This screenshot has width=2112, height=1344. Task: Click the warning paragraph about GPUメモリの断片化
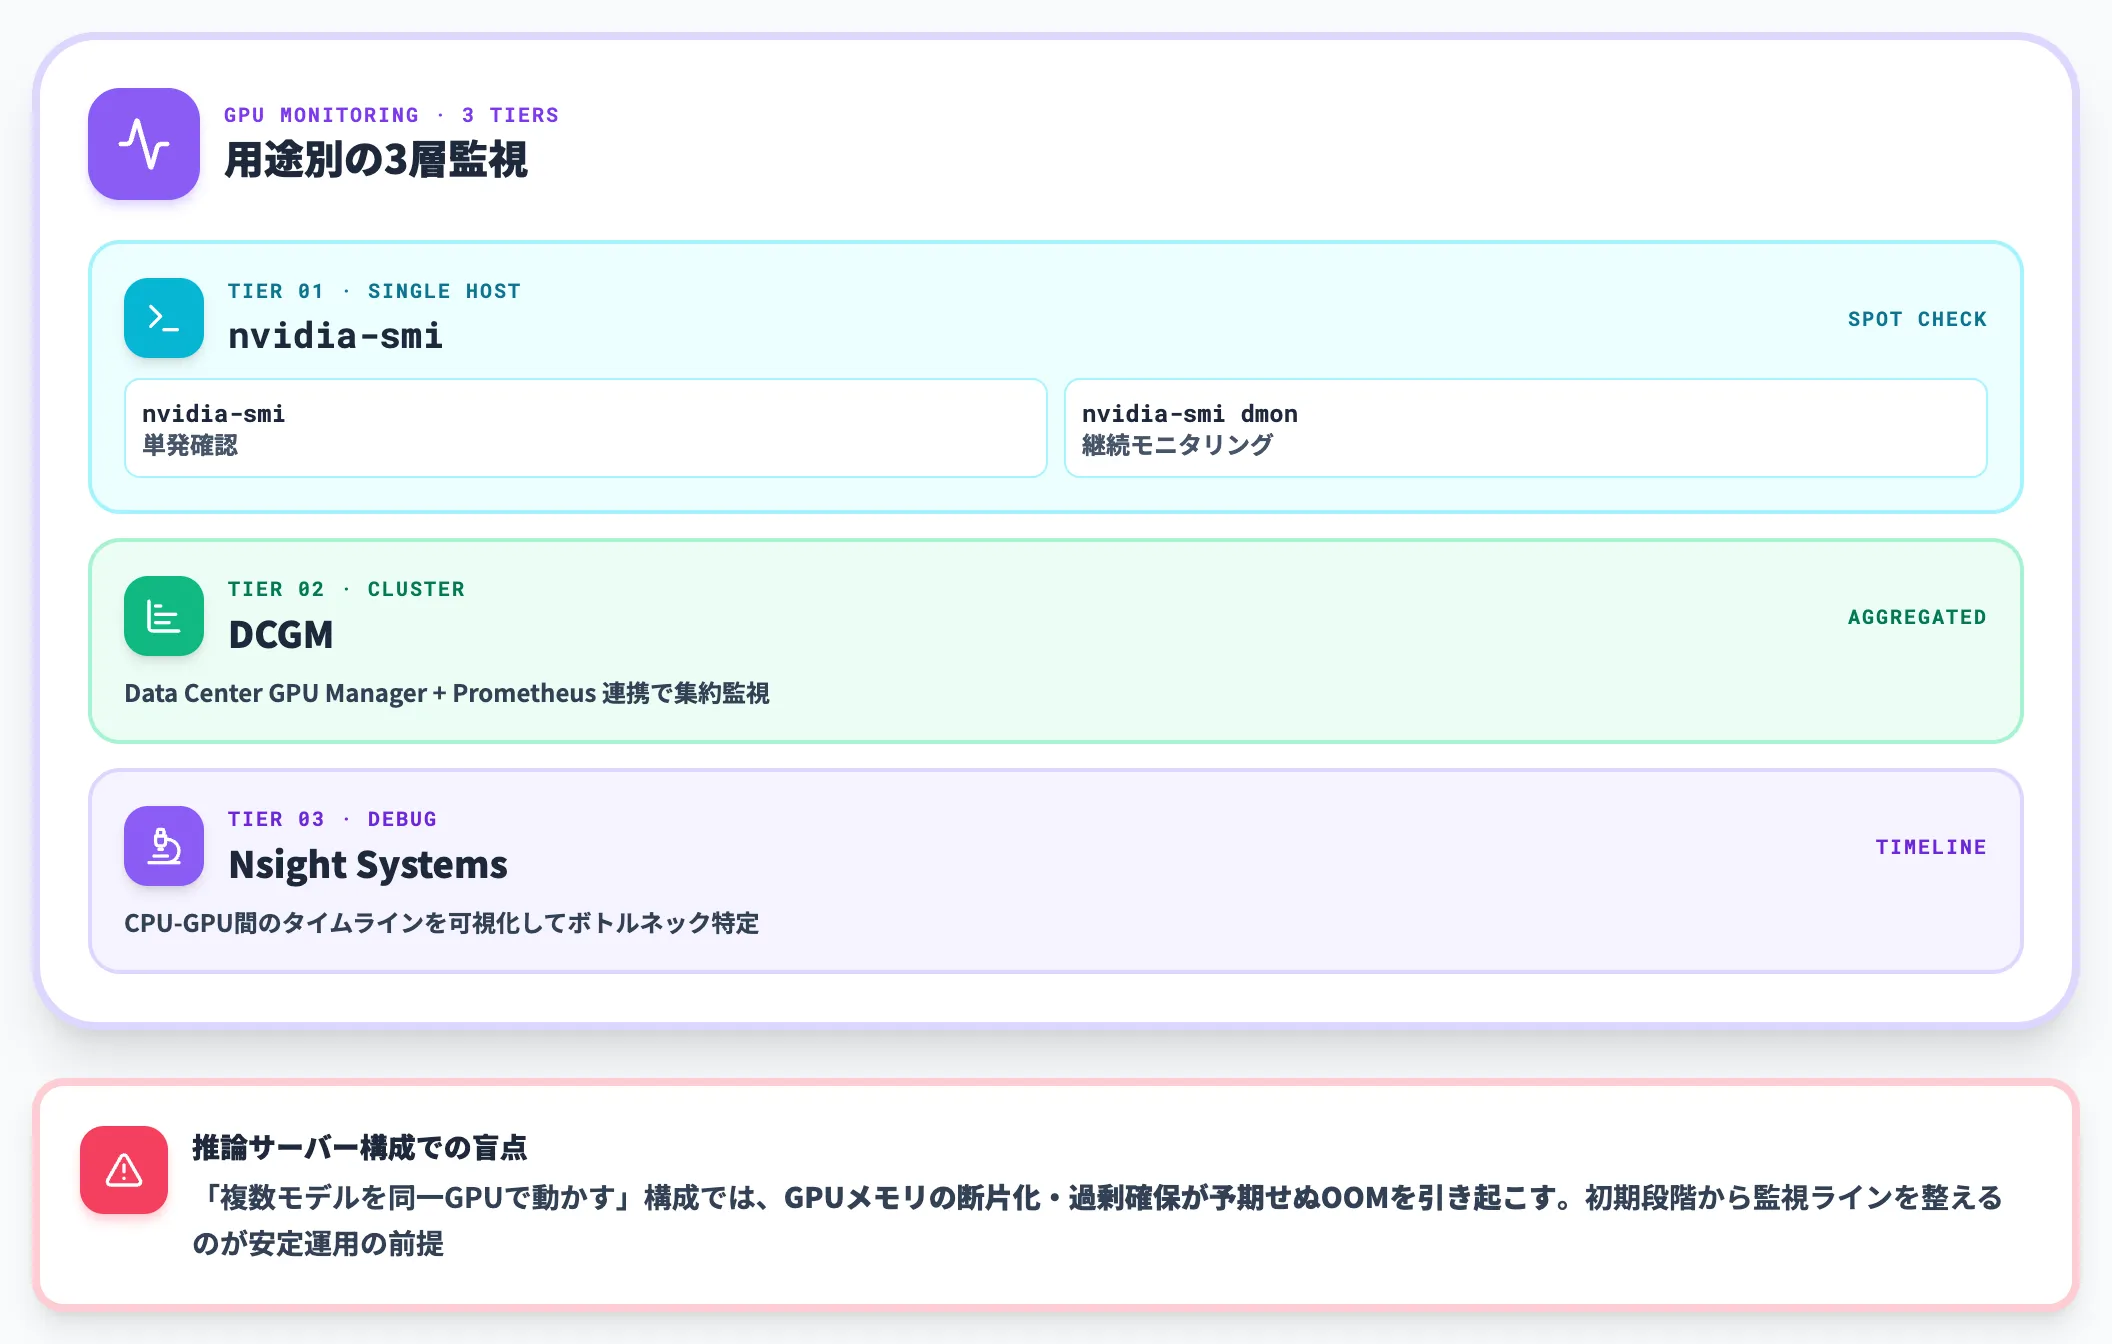tap(1097, 1220)
